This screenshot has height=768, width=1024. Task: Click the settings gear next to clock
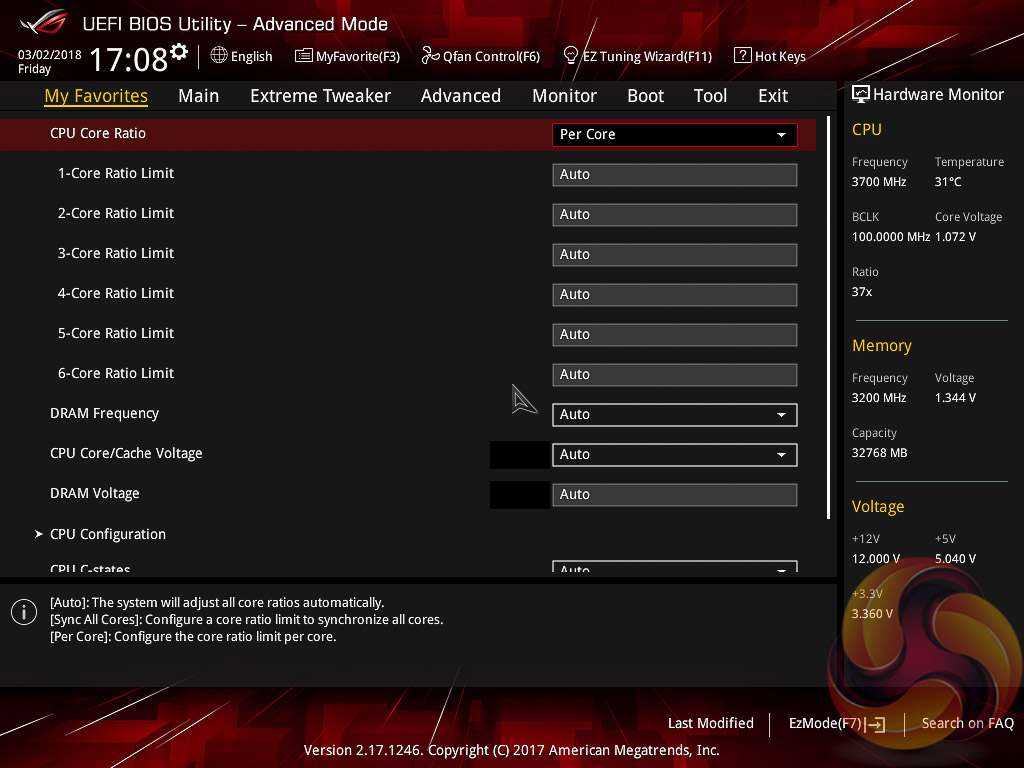pos(179,52)
